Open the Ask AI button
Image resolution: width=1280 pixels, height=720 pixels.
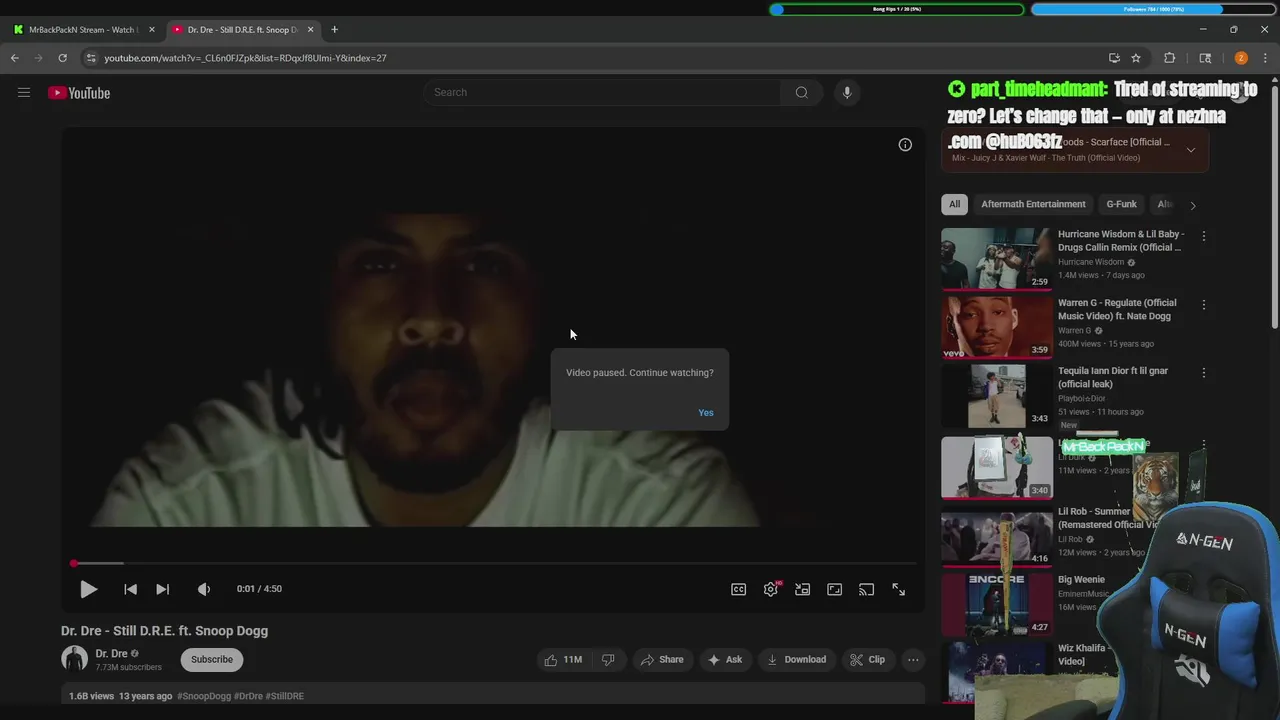(x=725, y=660)
